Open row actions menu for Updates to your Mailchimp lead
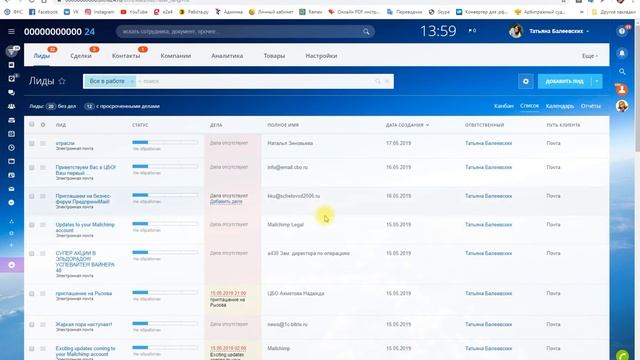This screenshot has width=640, height=360. pos(43,225)
